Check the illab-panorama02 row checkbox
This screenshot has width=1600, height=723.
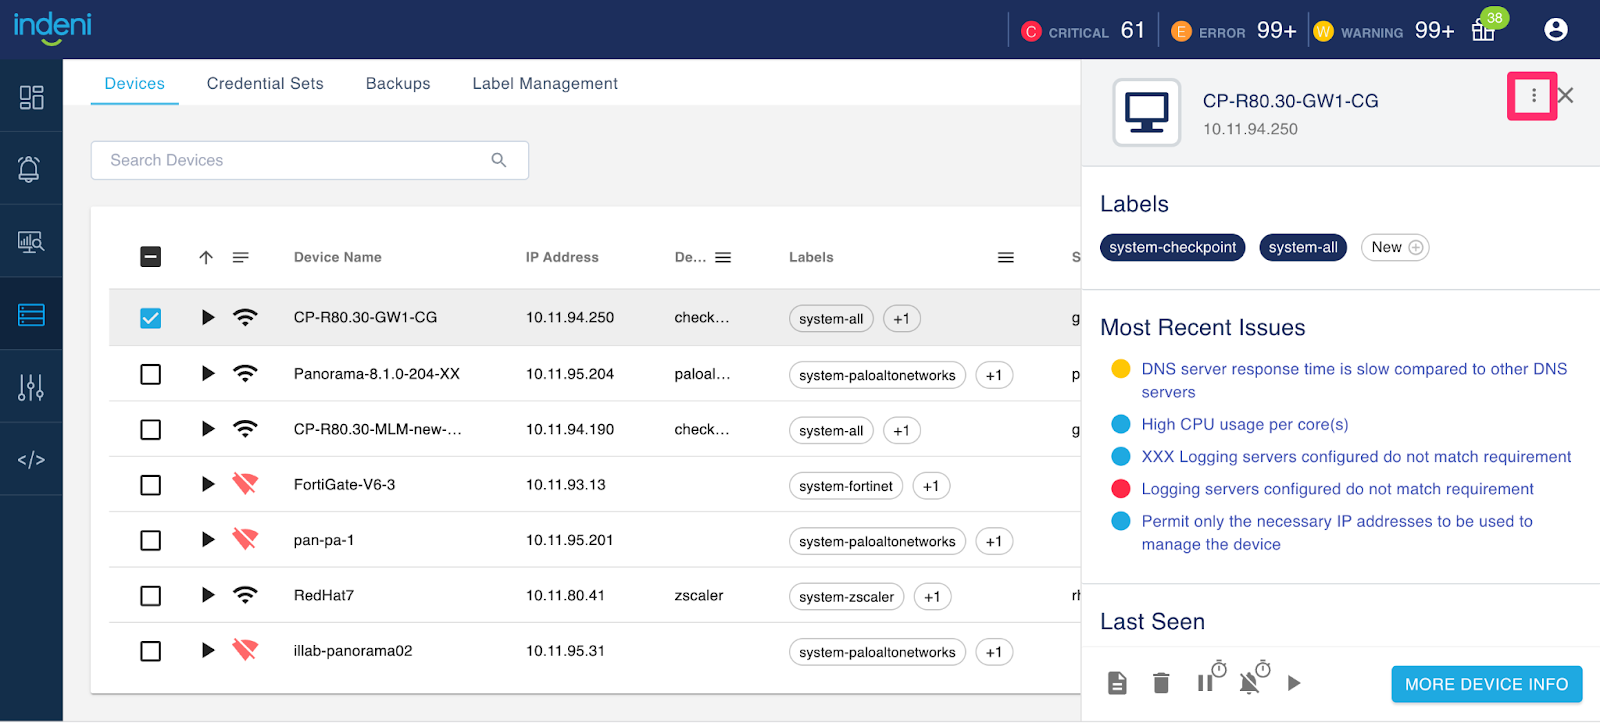pos(150,651)
